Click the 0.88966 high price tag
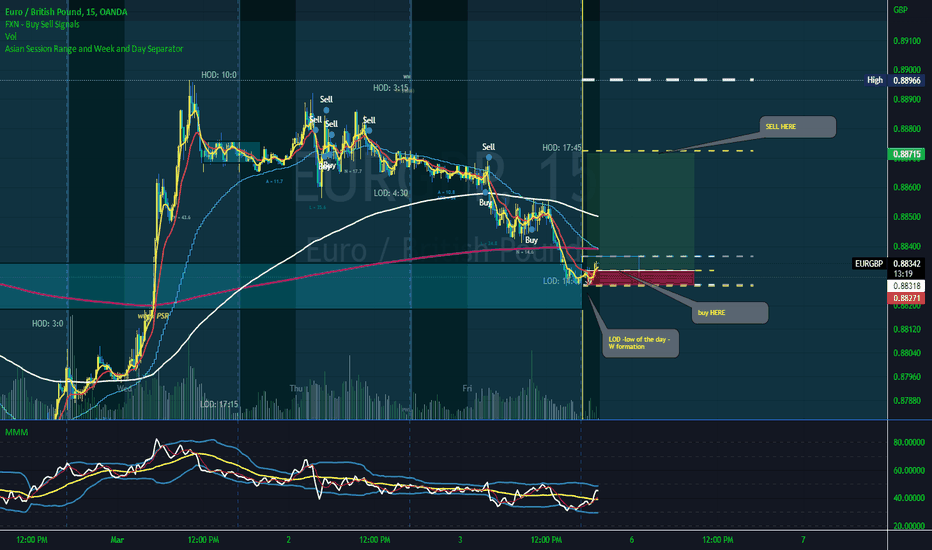The width and height of the screenshot is (932, 550). tap(907, 80)
